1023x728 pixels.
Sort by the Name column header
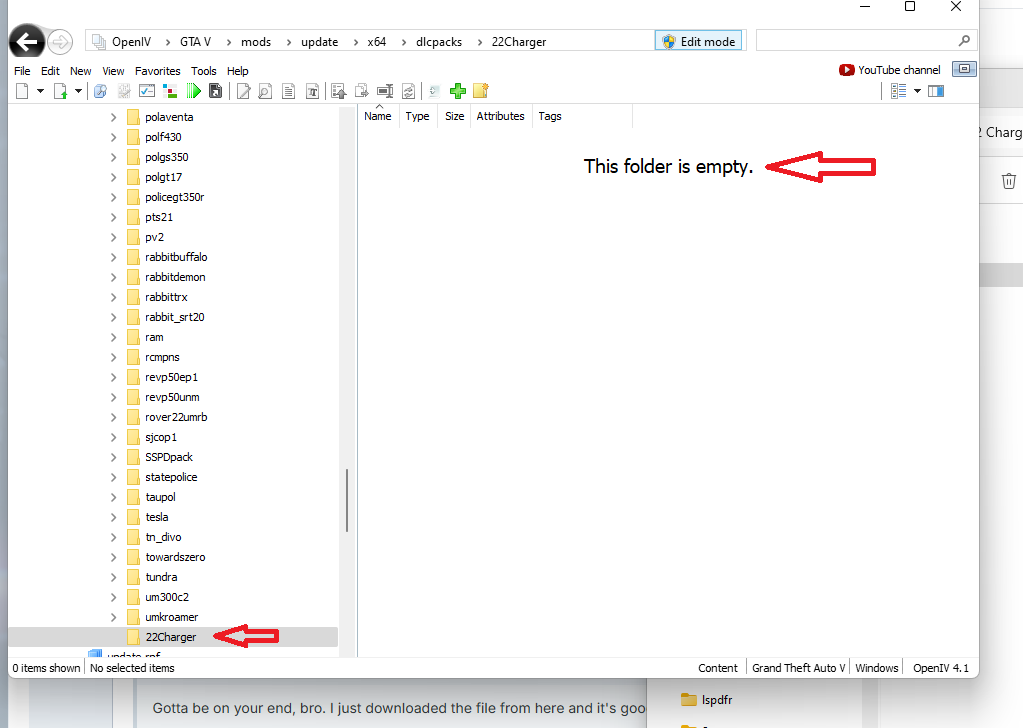click(x=378, y=116)
